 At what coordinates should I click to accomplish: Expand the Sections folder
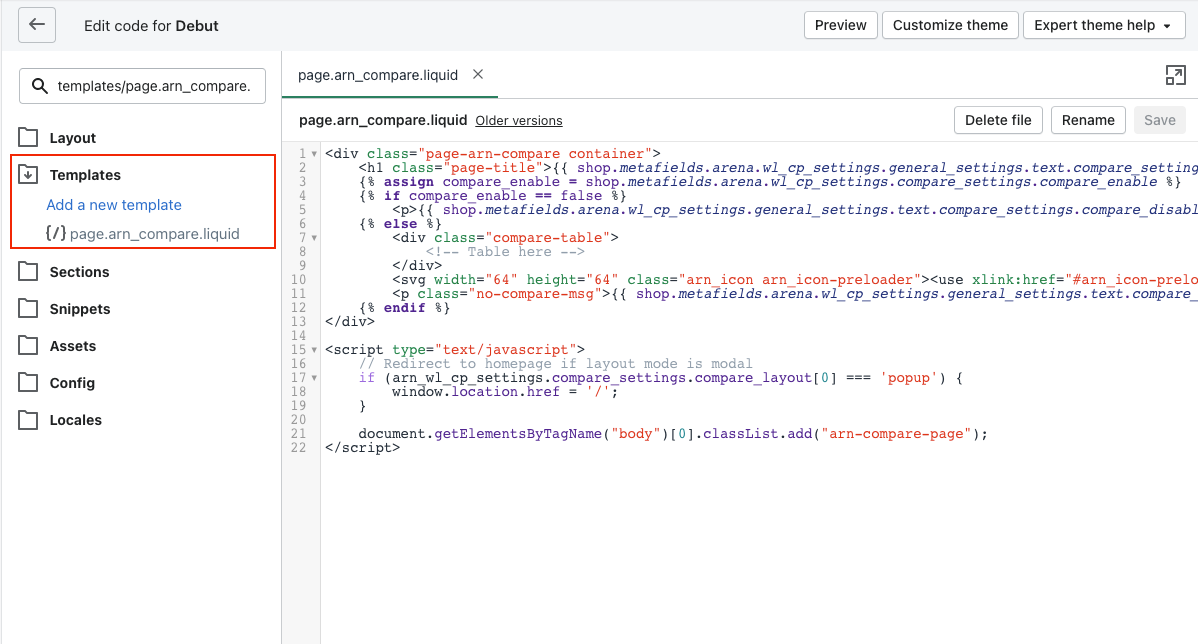tap(79, 272)
